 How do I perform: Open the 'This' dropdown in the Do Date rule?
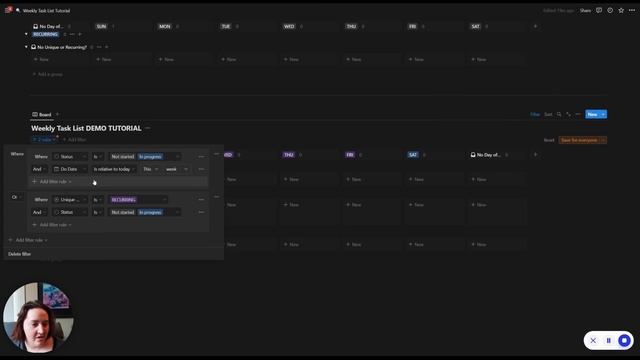point(151,169)
